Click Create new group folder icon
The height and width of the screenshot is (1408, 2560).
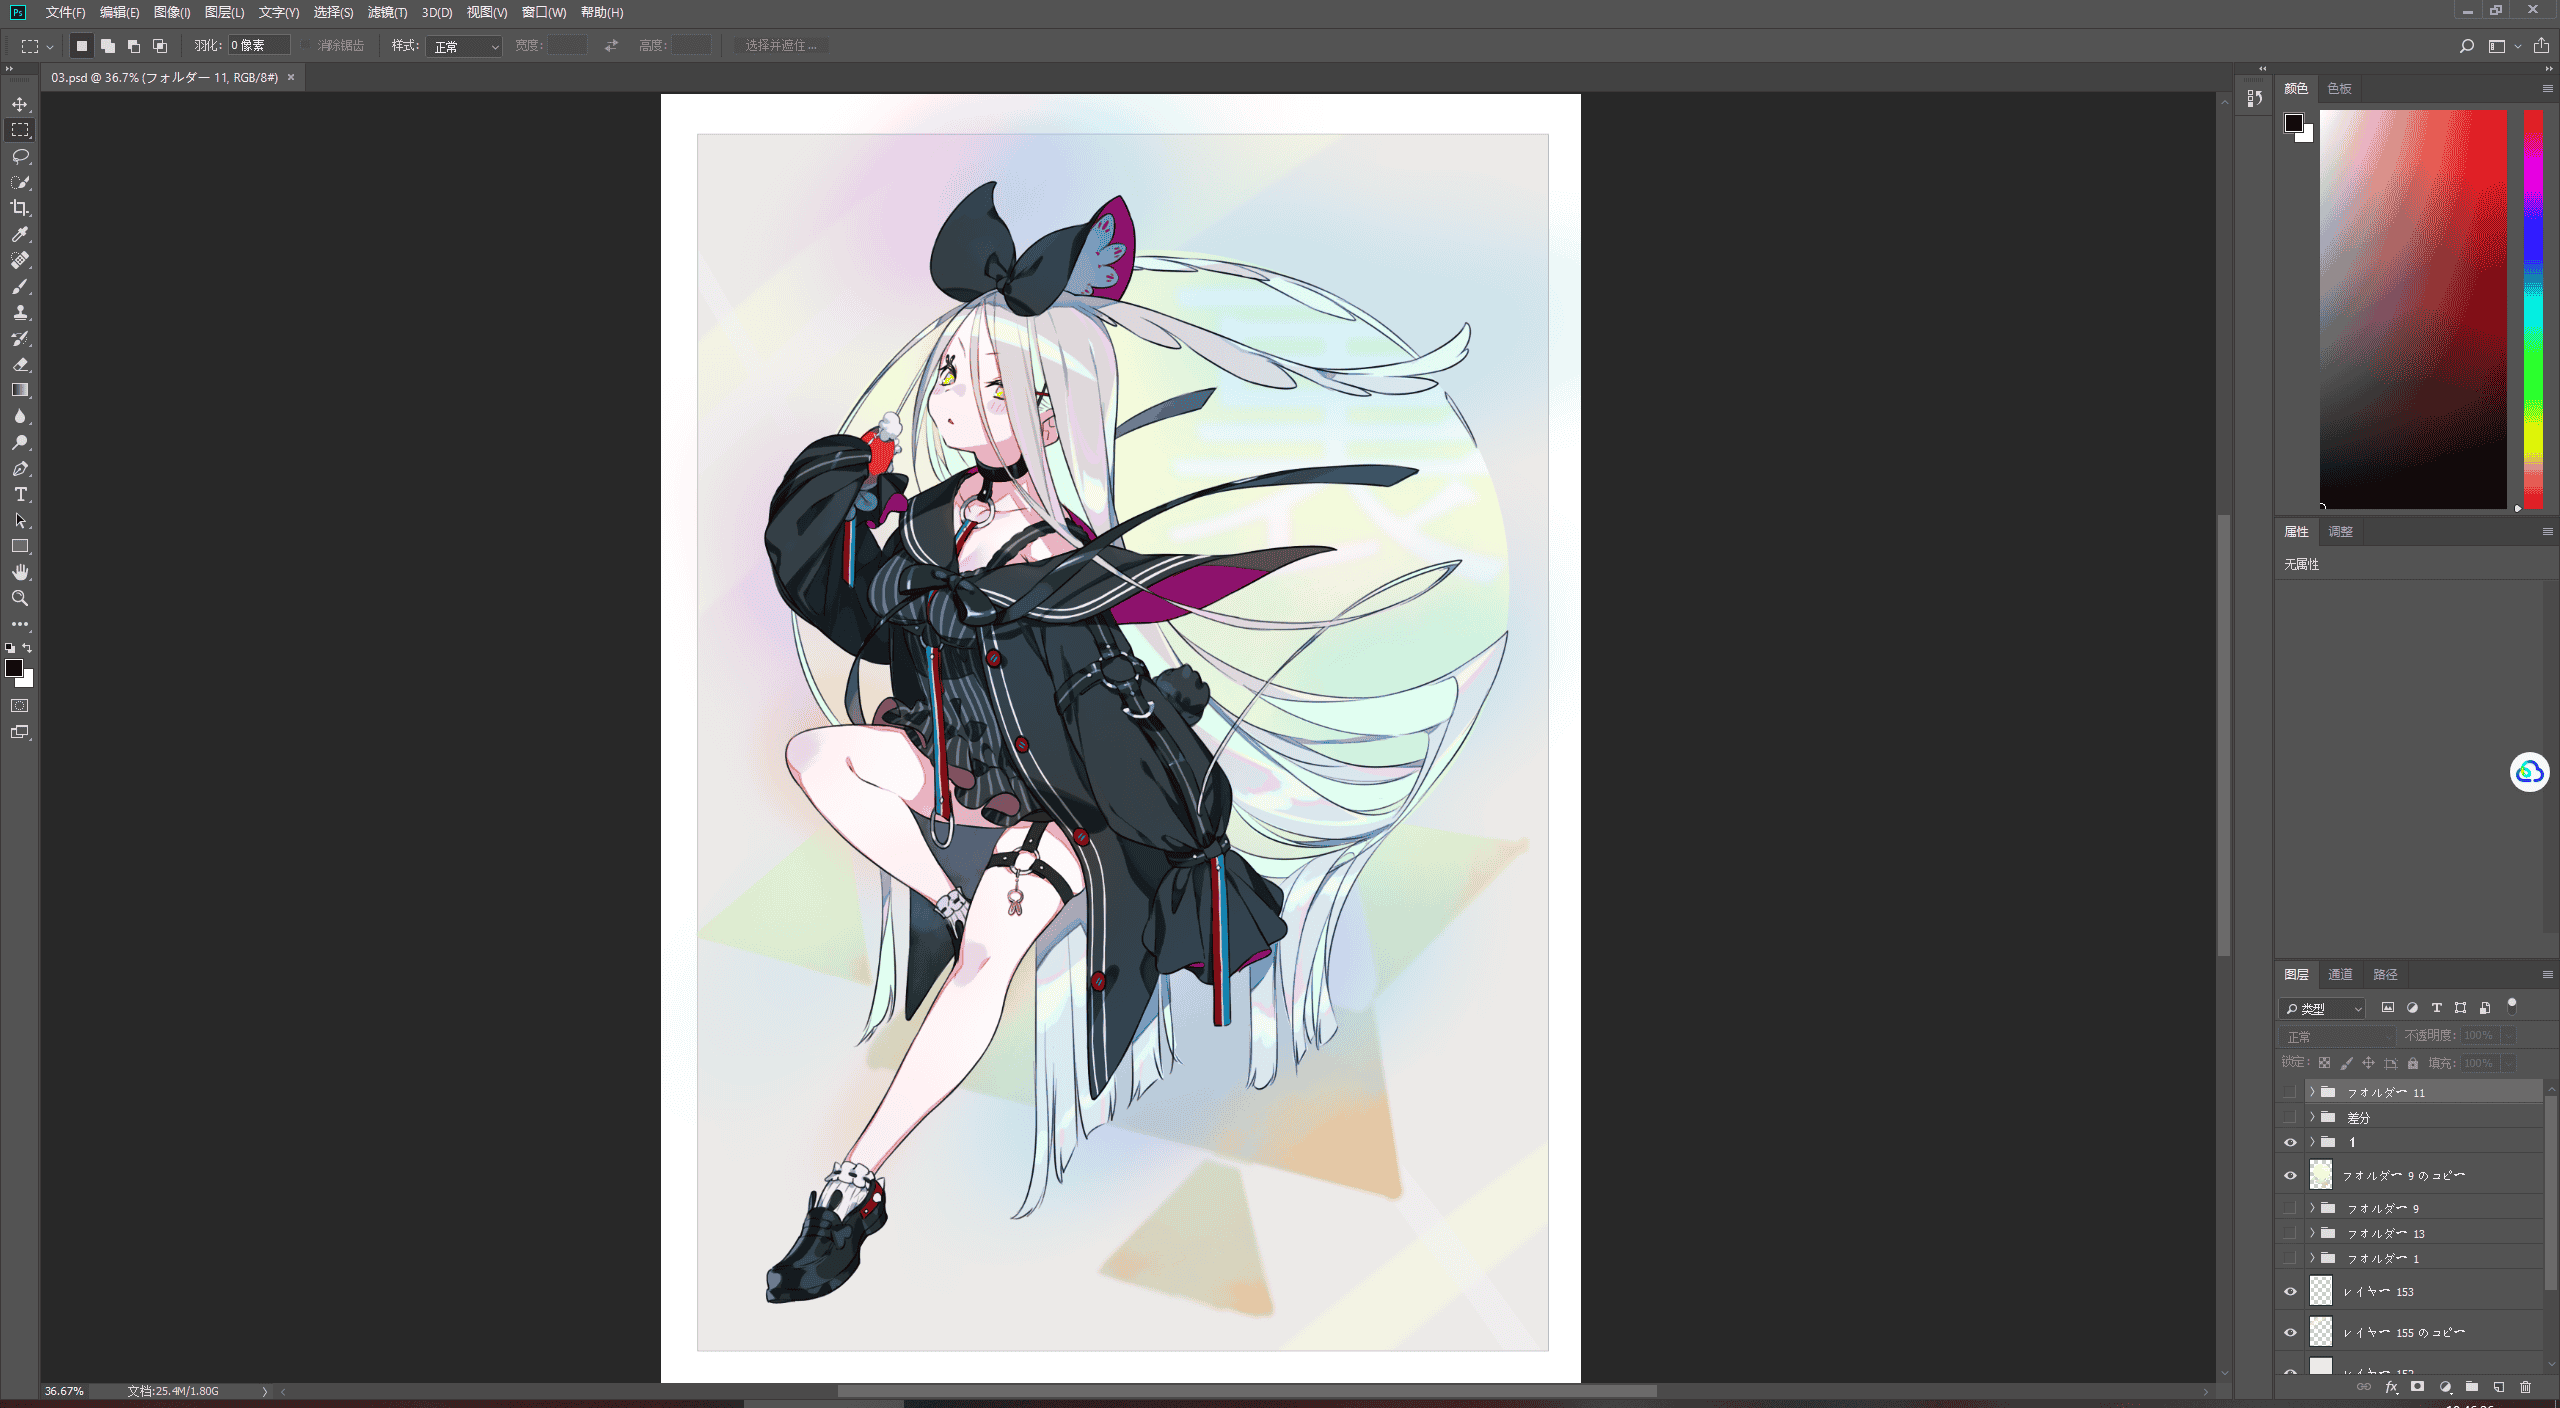pyautogui.click(x=2472, y=1387)
